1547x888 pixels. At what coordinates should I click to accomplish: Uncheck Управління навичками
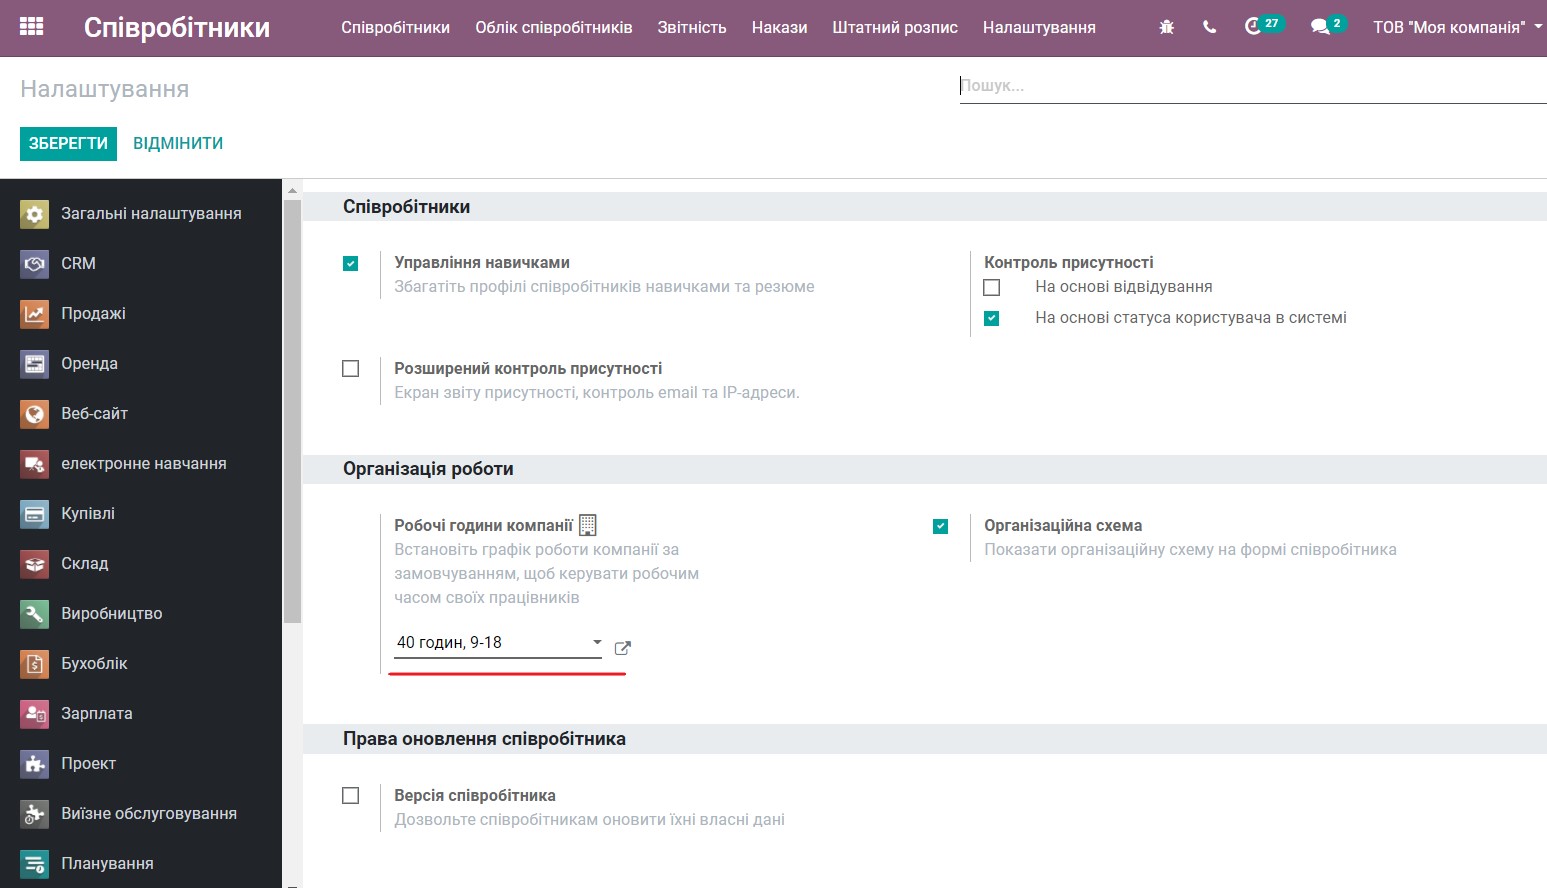point(351,263)
